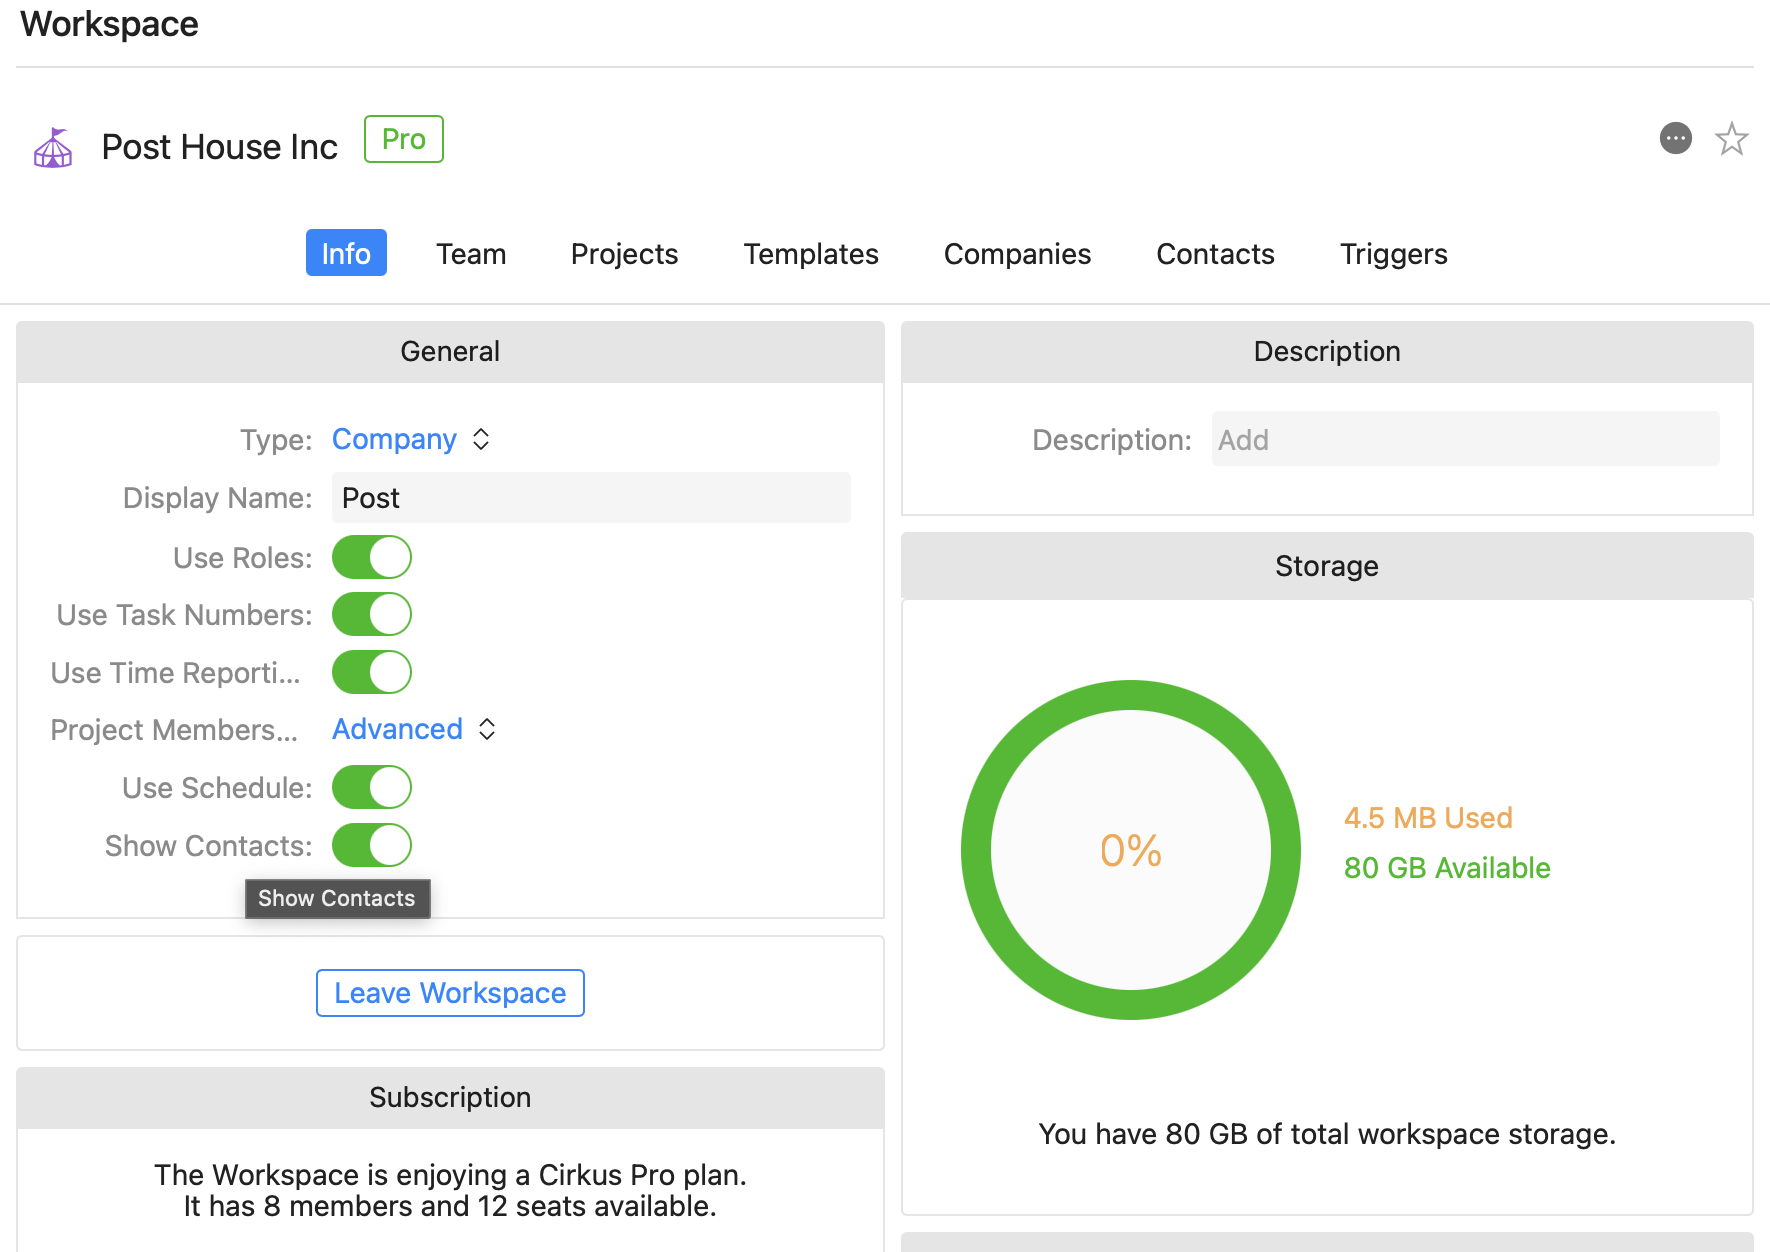Go to the Templates tab

click(811, 253)
